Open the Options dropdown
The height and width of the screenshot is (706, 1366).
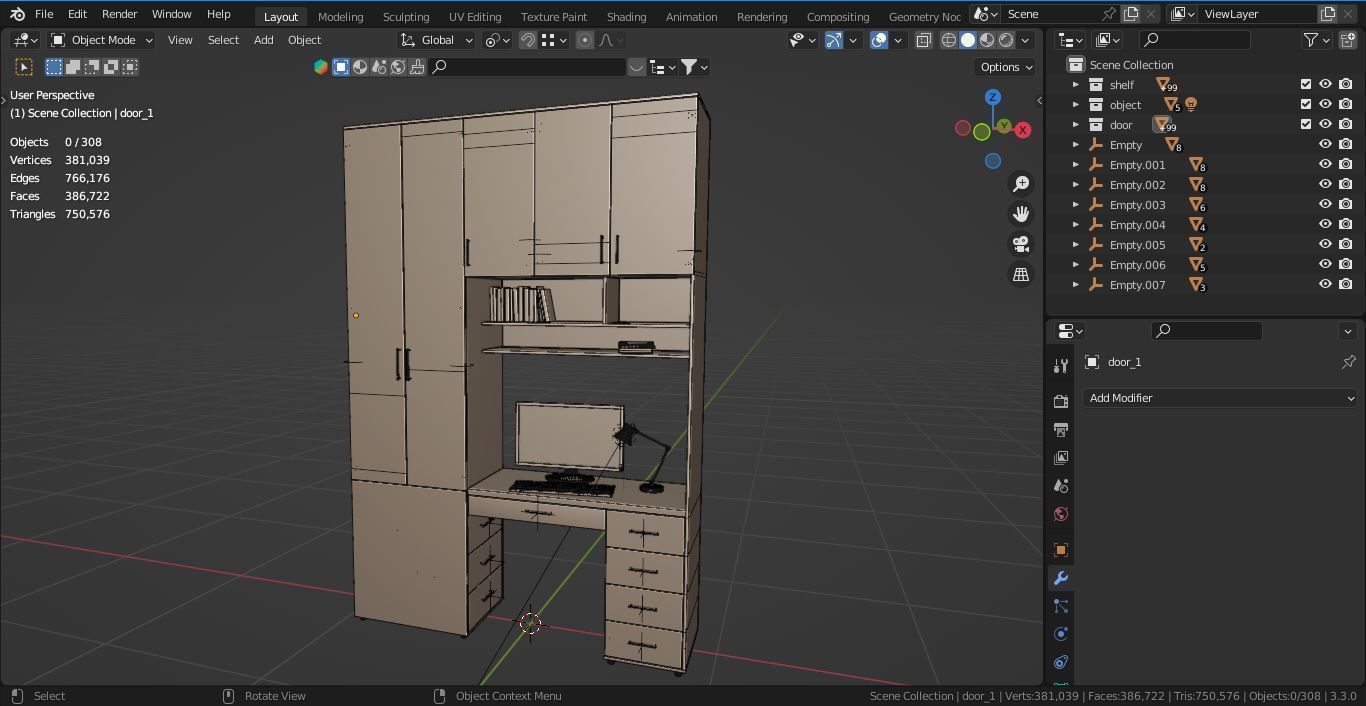point(1006,67)
